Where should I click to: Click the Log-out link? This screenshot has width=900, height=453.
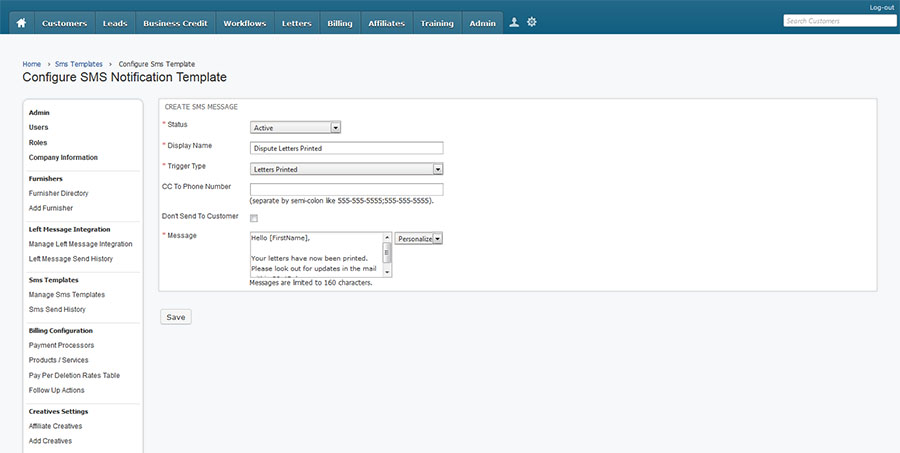(x=881, y=7)
